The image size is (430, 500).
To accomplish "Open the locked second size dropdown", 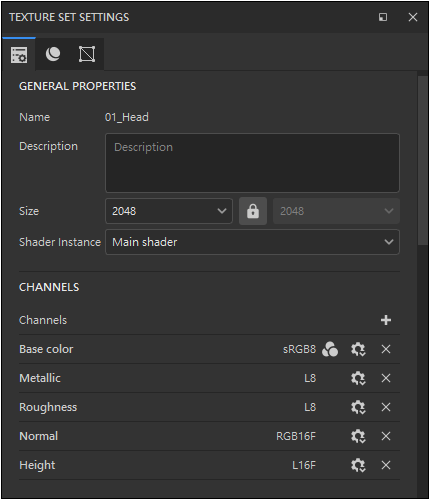I will pos(336,211).
